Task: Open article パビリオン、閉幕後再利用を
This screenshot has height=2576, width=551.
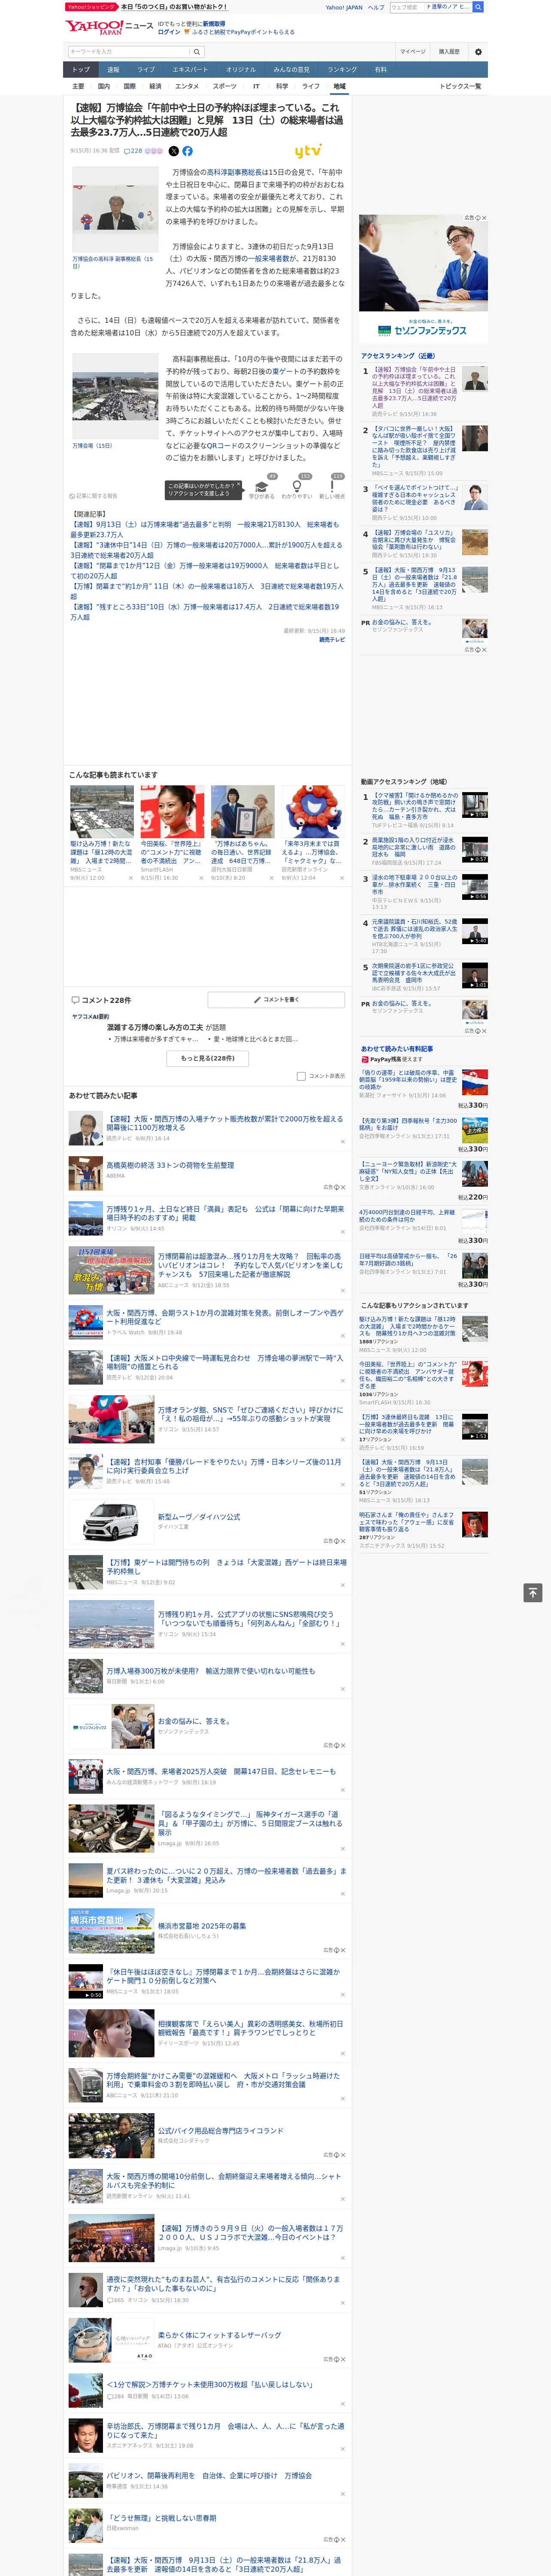Action: 209,2476
